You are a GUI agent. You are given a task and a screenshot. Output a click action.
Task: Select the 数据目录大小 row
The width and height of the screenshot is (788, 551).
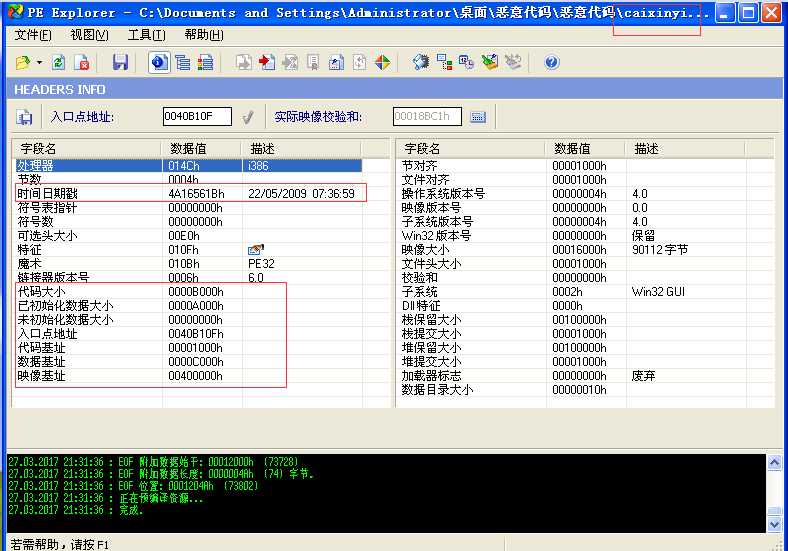point(573,390)
